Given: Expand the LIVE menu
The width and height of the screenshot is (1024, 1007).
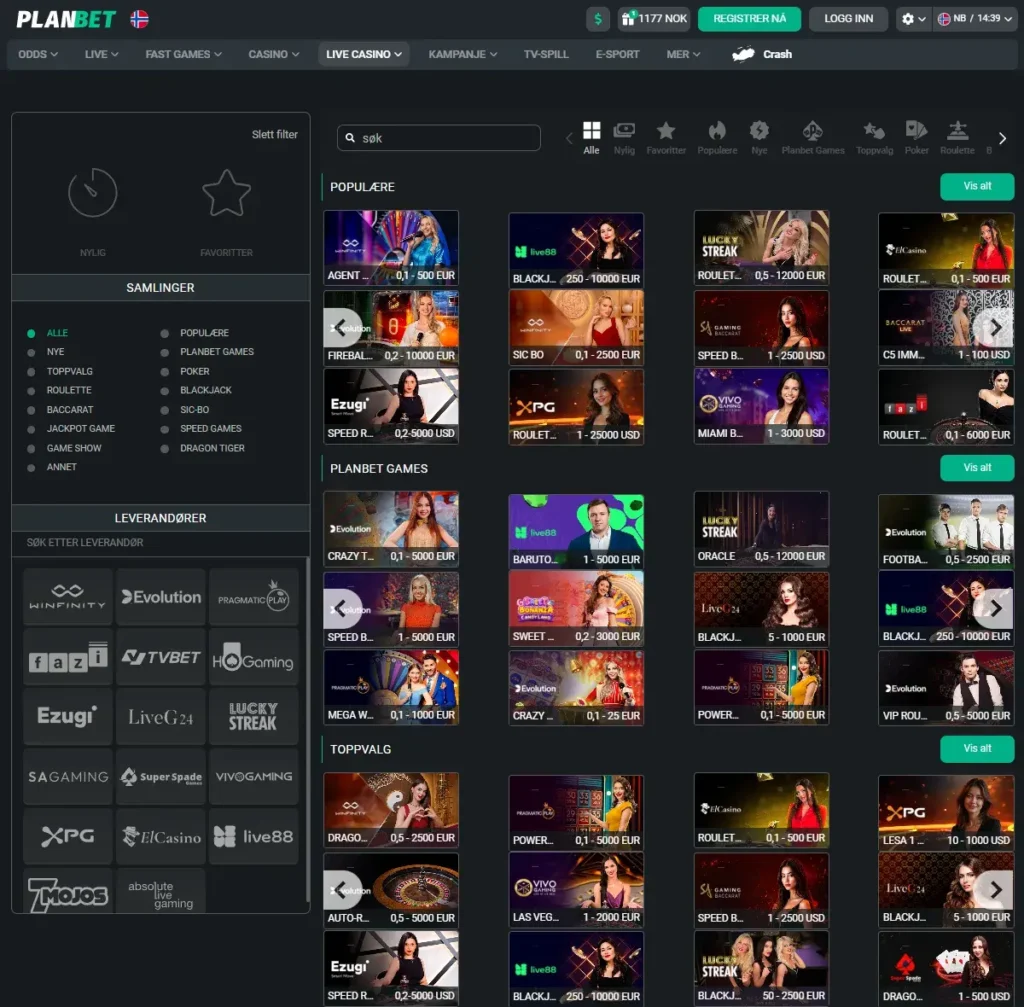Looking at the screenshot, I should pos(101,54).
